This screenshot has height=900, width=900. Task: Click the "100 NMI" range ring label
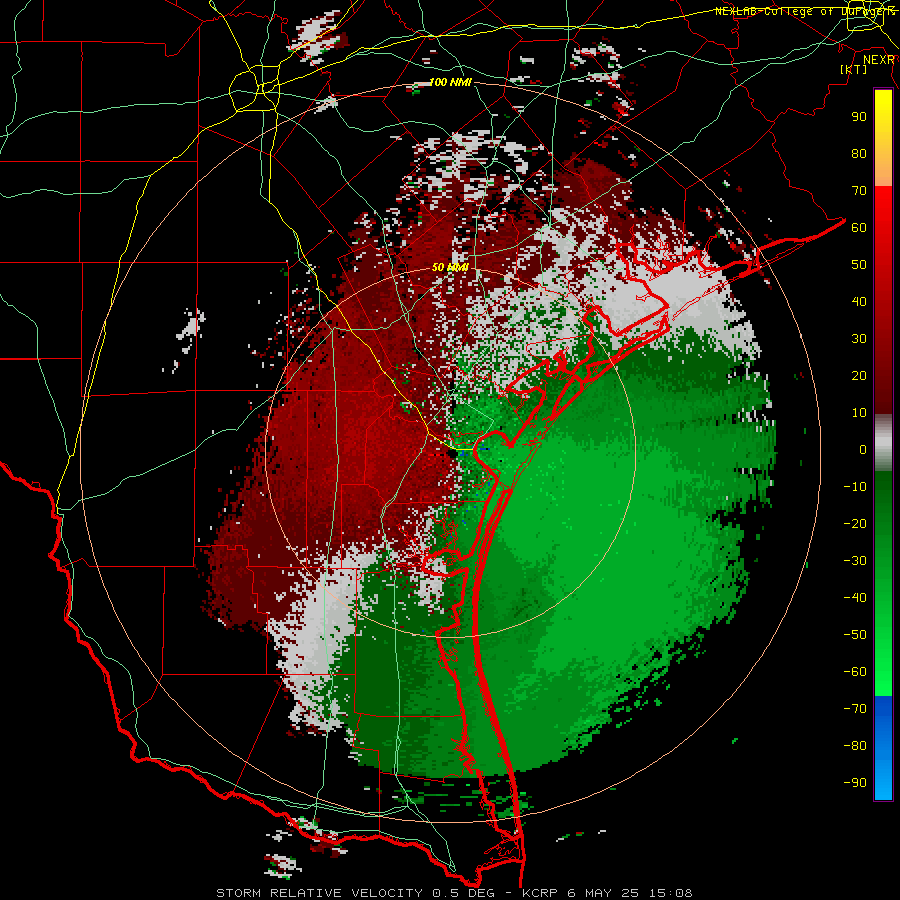pos(451,83)
